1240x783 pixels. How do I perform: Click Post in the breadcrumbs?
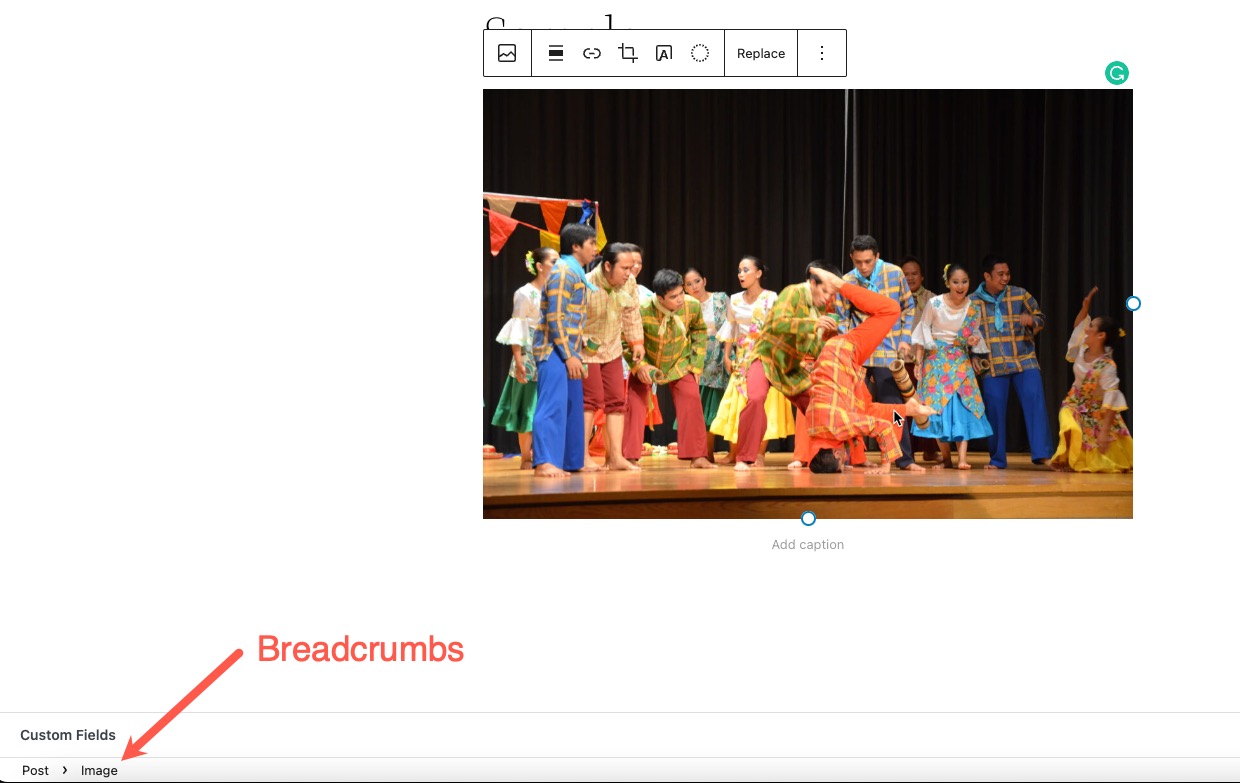pyautogui.click(x=35, y=771)
